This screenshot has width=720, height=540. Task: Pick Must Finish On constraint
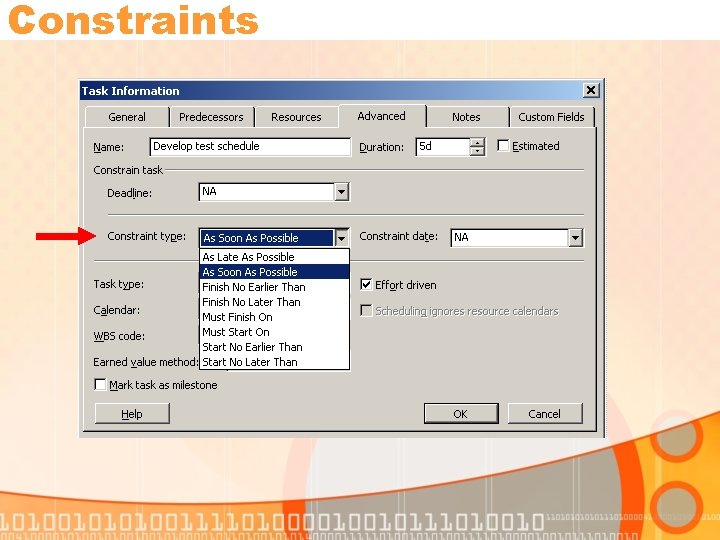(x=274, y=317)
